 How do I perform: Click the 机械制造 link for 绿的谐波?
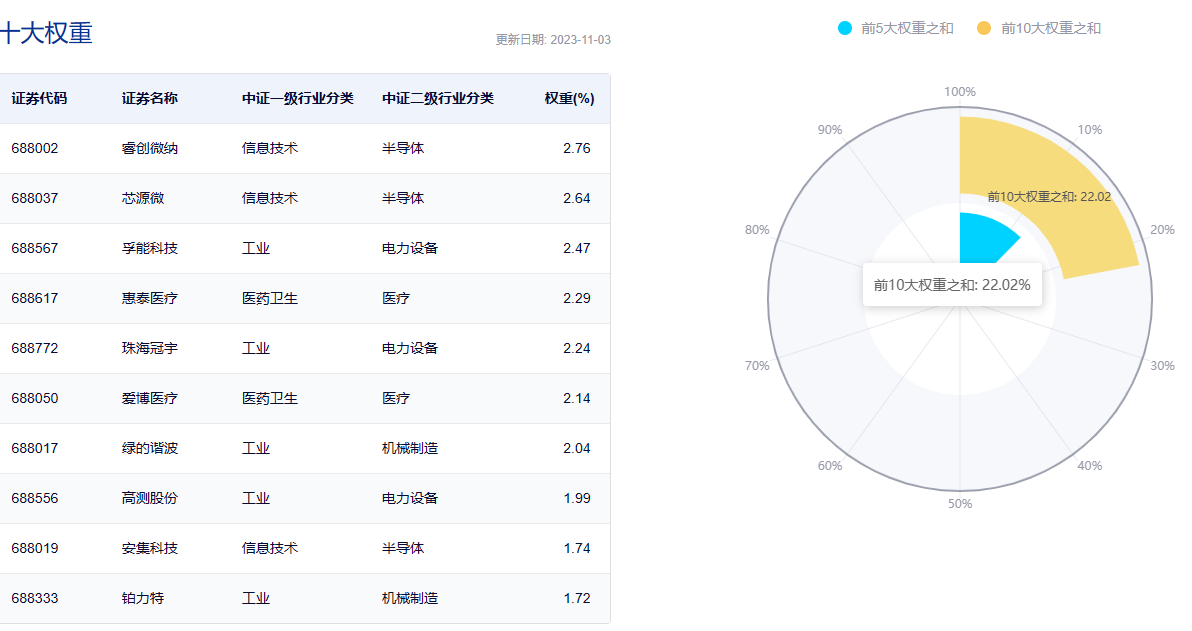tap(409, 448)
